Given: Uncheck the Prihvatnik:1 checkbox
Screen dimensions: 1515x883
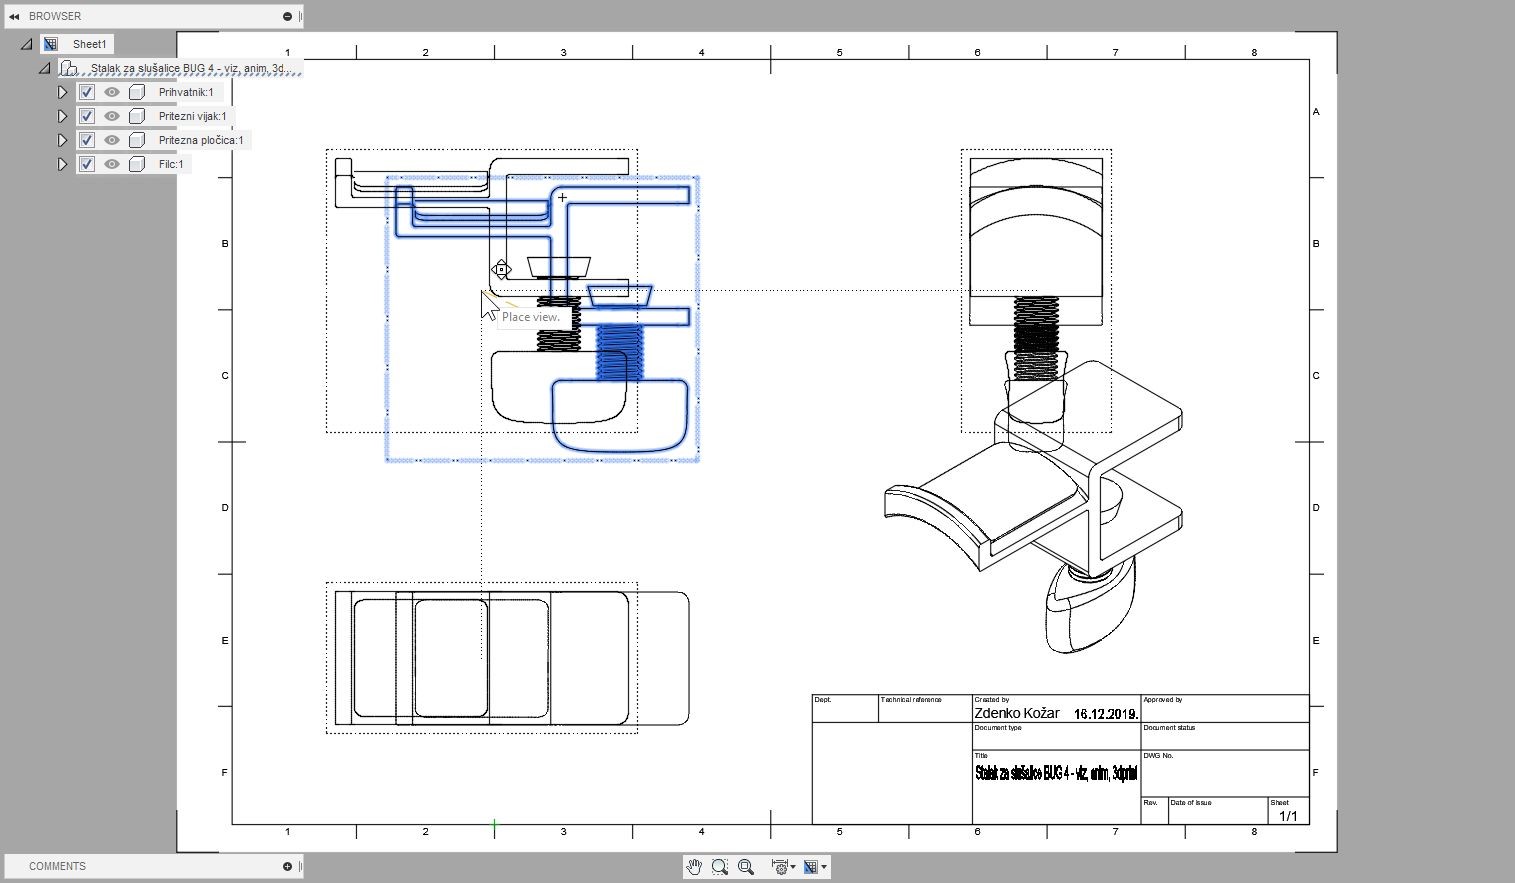Looking at the screenshot, I should coord(87,92).
